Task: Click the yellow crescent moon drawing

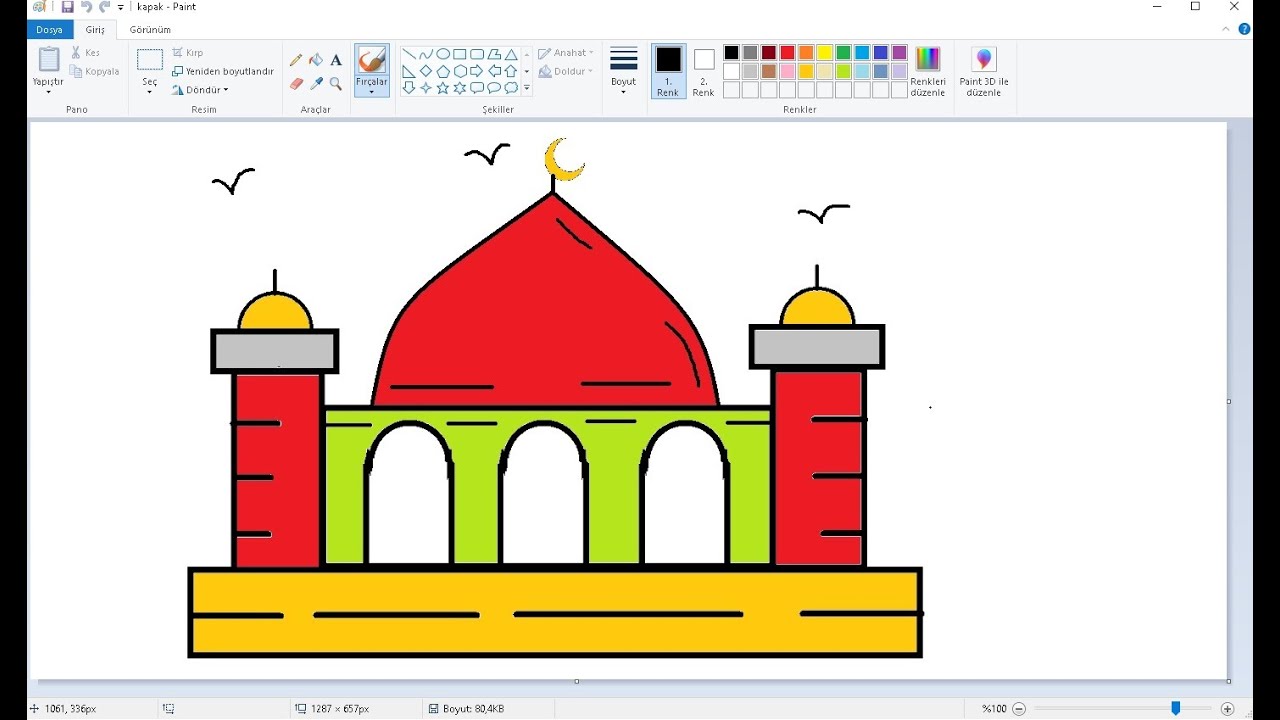Action: point(564,159)
